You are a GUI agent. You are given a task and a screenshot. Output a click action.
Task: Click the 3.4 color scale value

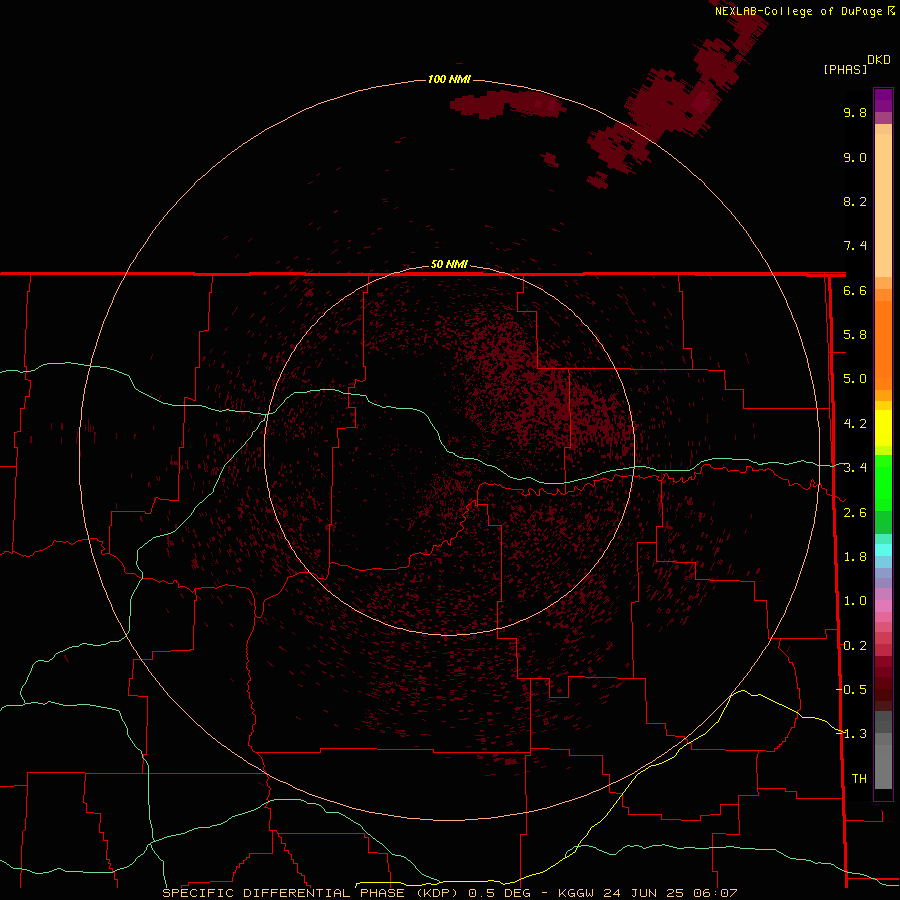coord(855,468)
